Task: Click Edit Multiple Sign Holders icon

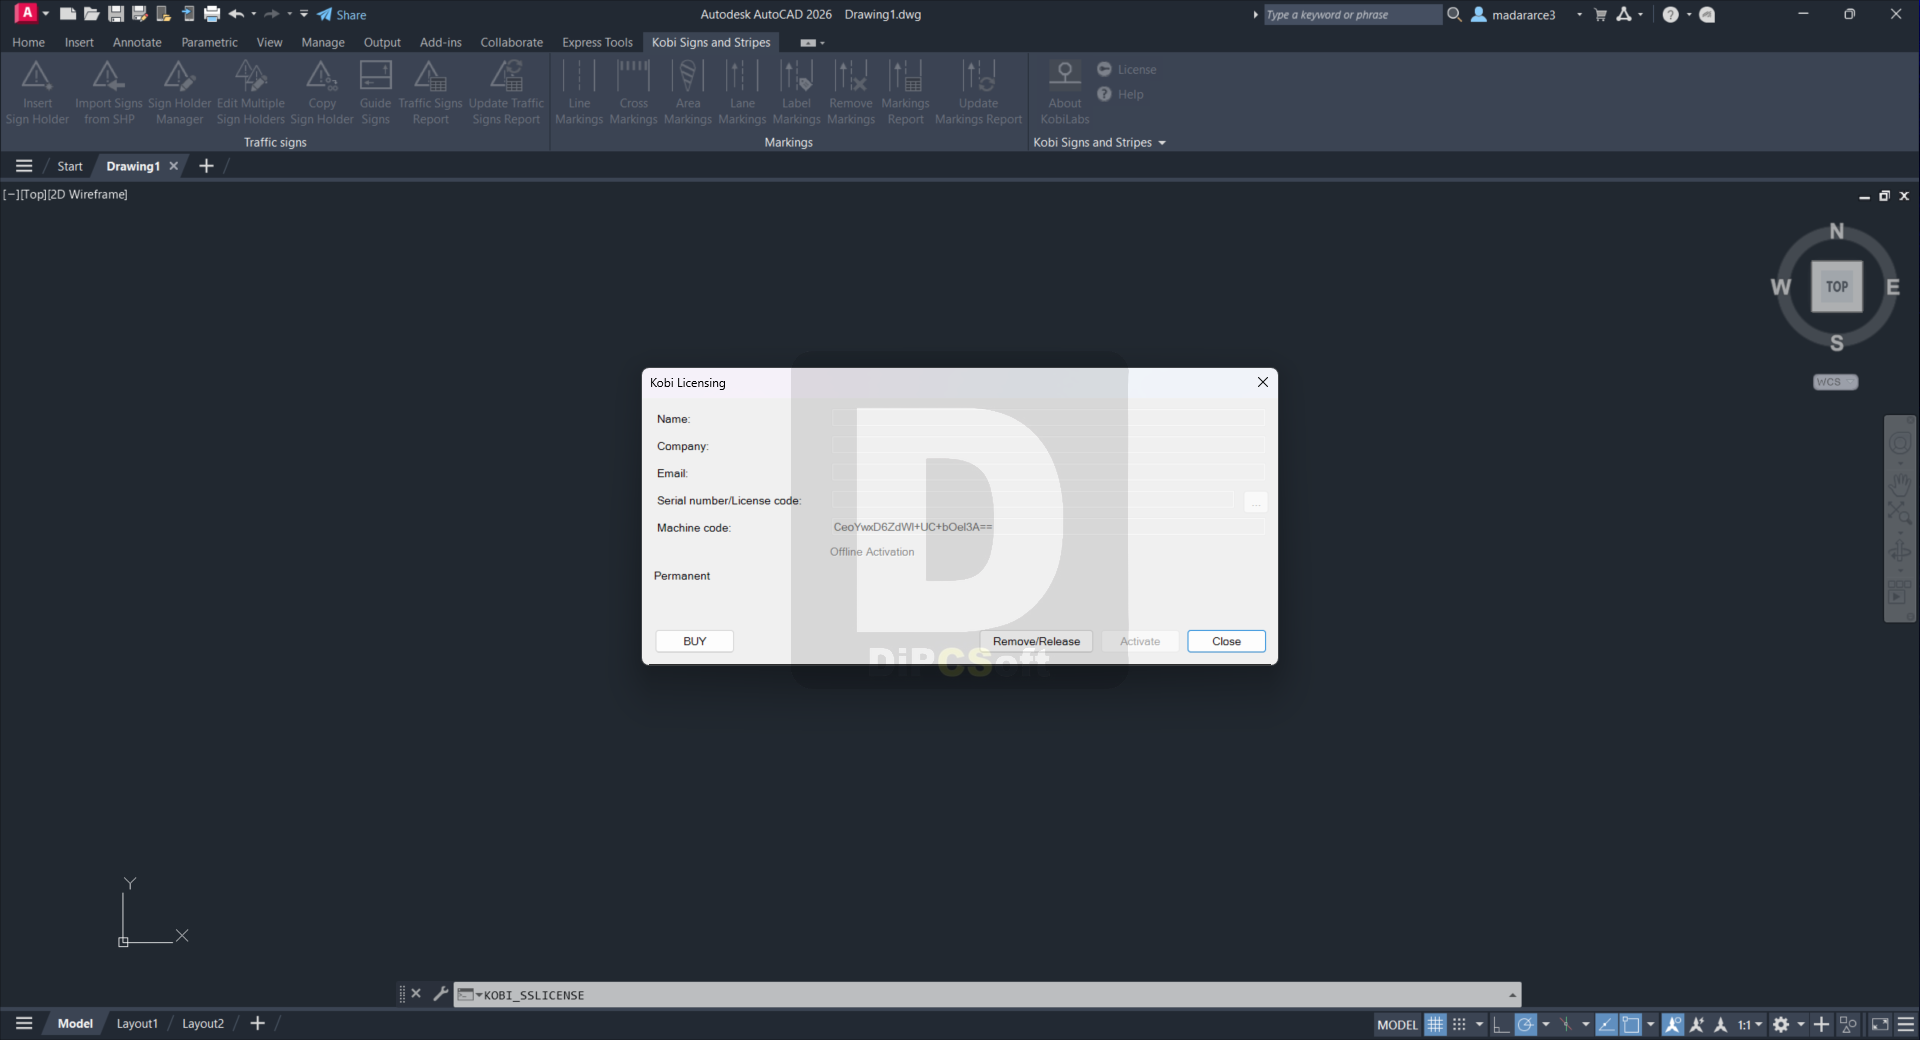Action: click(x=250, y=75)
